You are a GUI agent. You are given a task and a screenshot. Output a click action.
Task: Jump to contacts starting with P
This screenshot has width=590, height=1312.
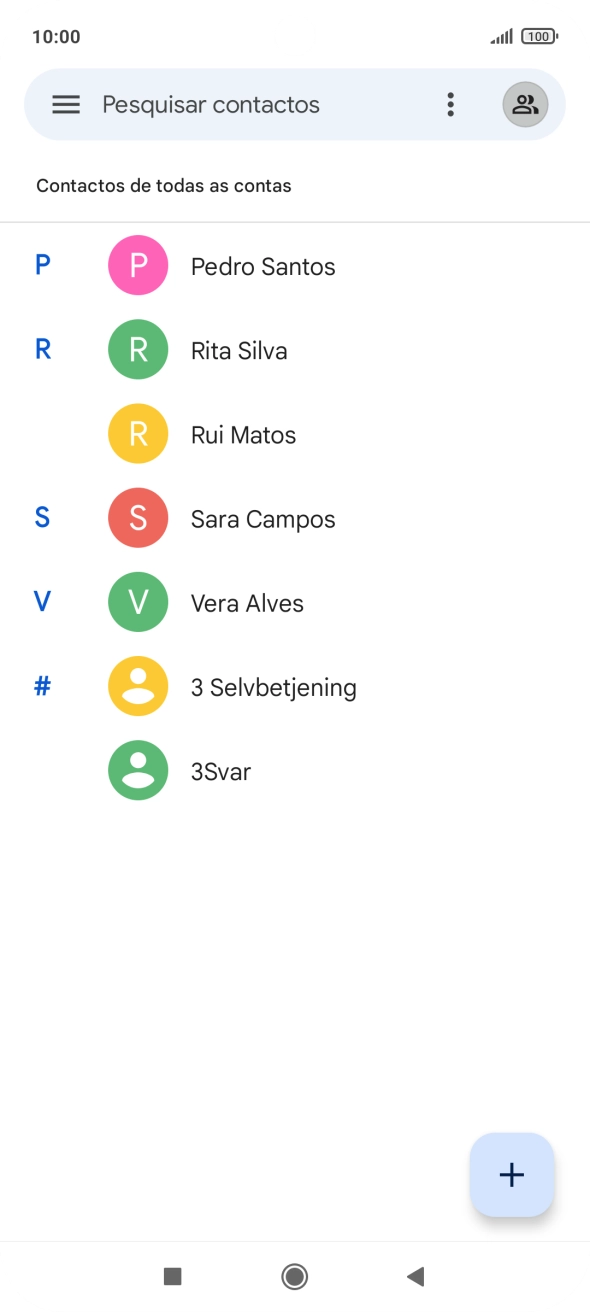(41, 265)
